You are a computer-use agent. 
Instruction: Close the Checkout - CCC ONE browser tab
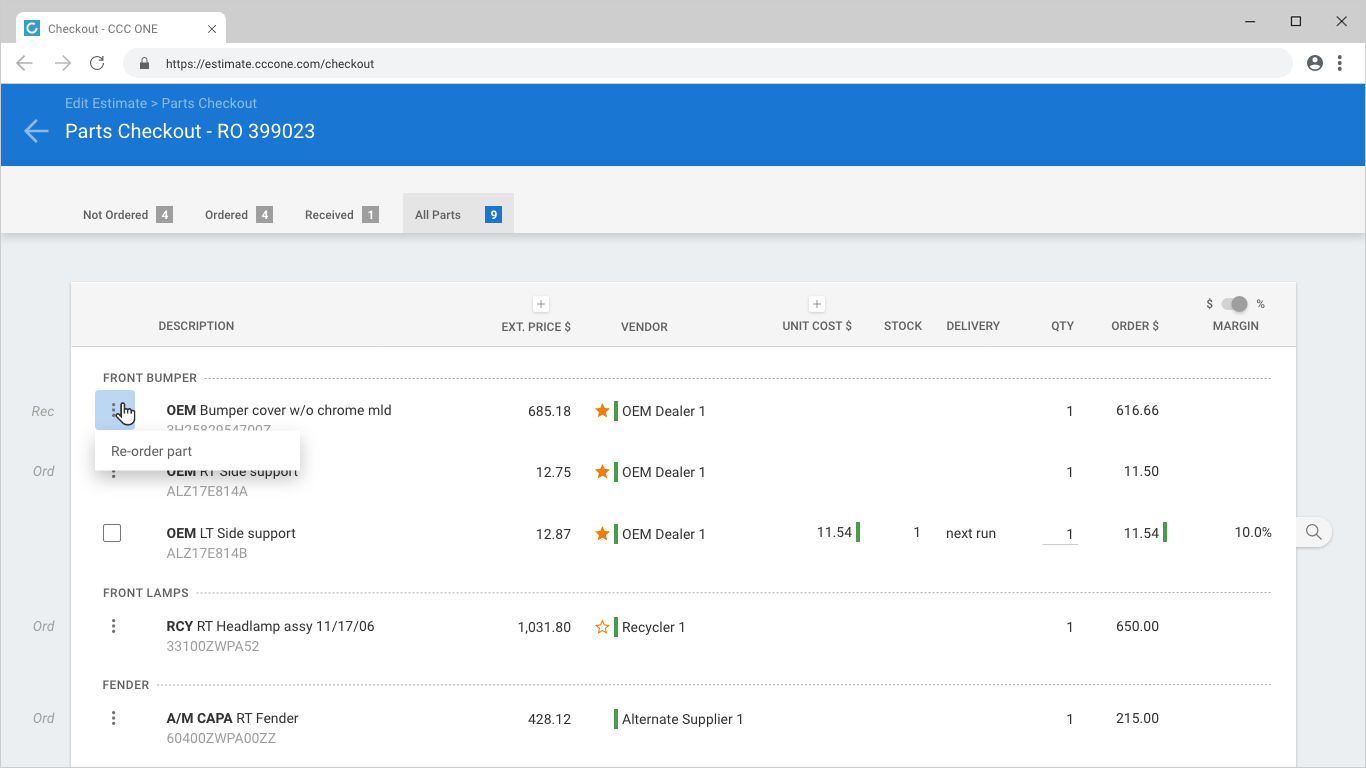click(212, 29)
